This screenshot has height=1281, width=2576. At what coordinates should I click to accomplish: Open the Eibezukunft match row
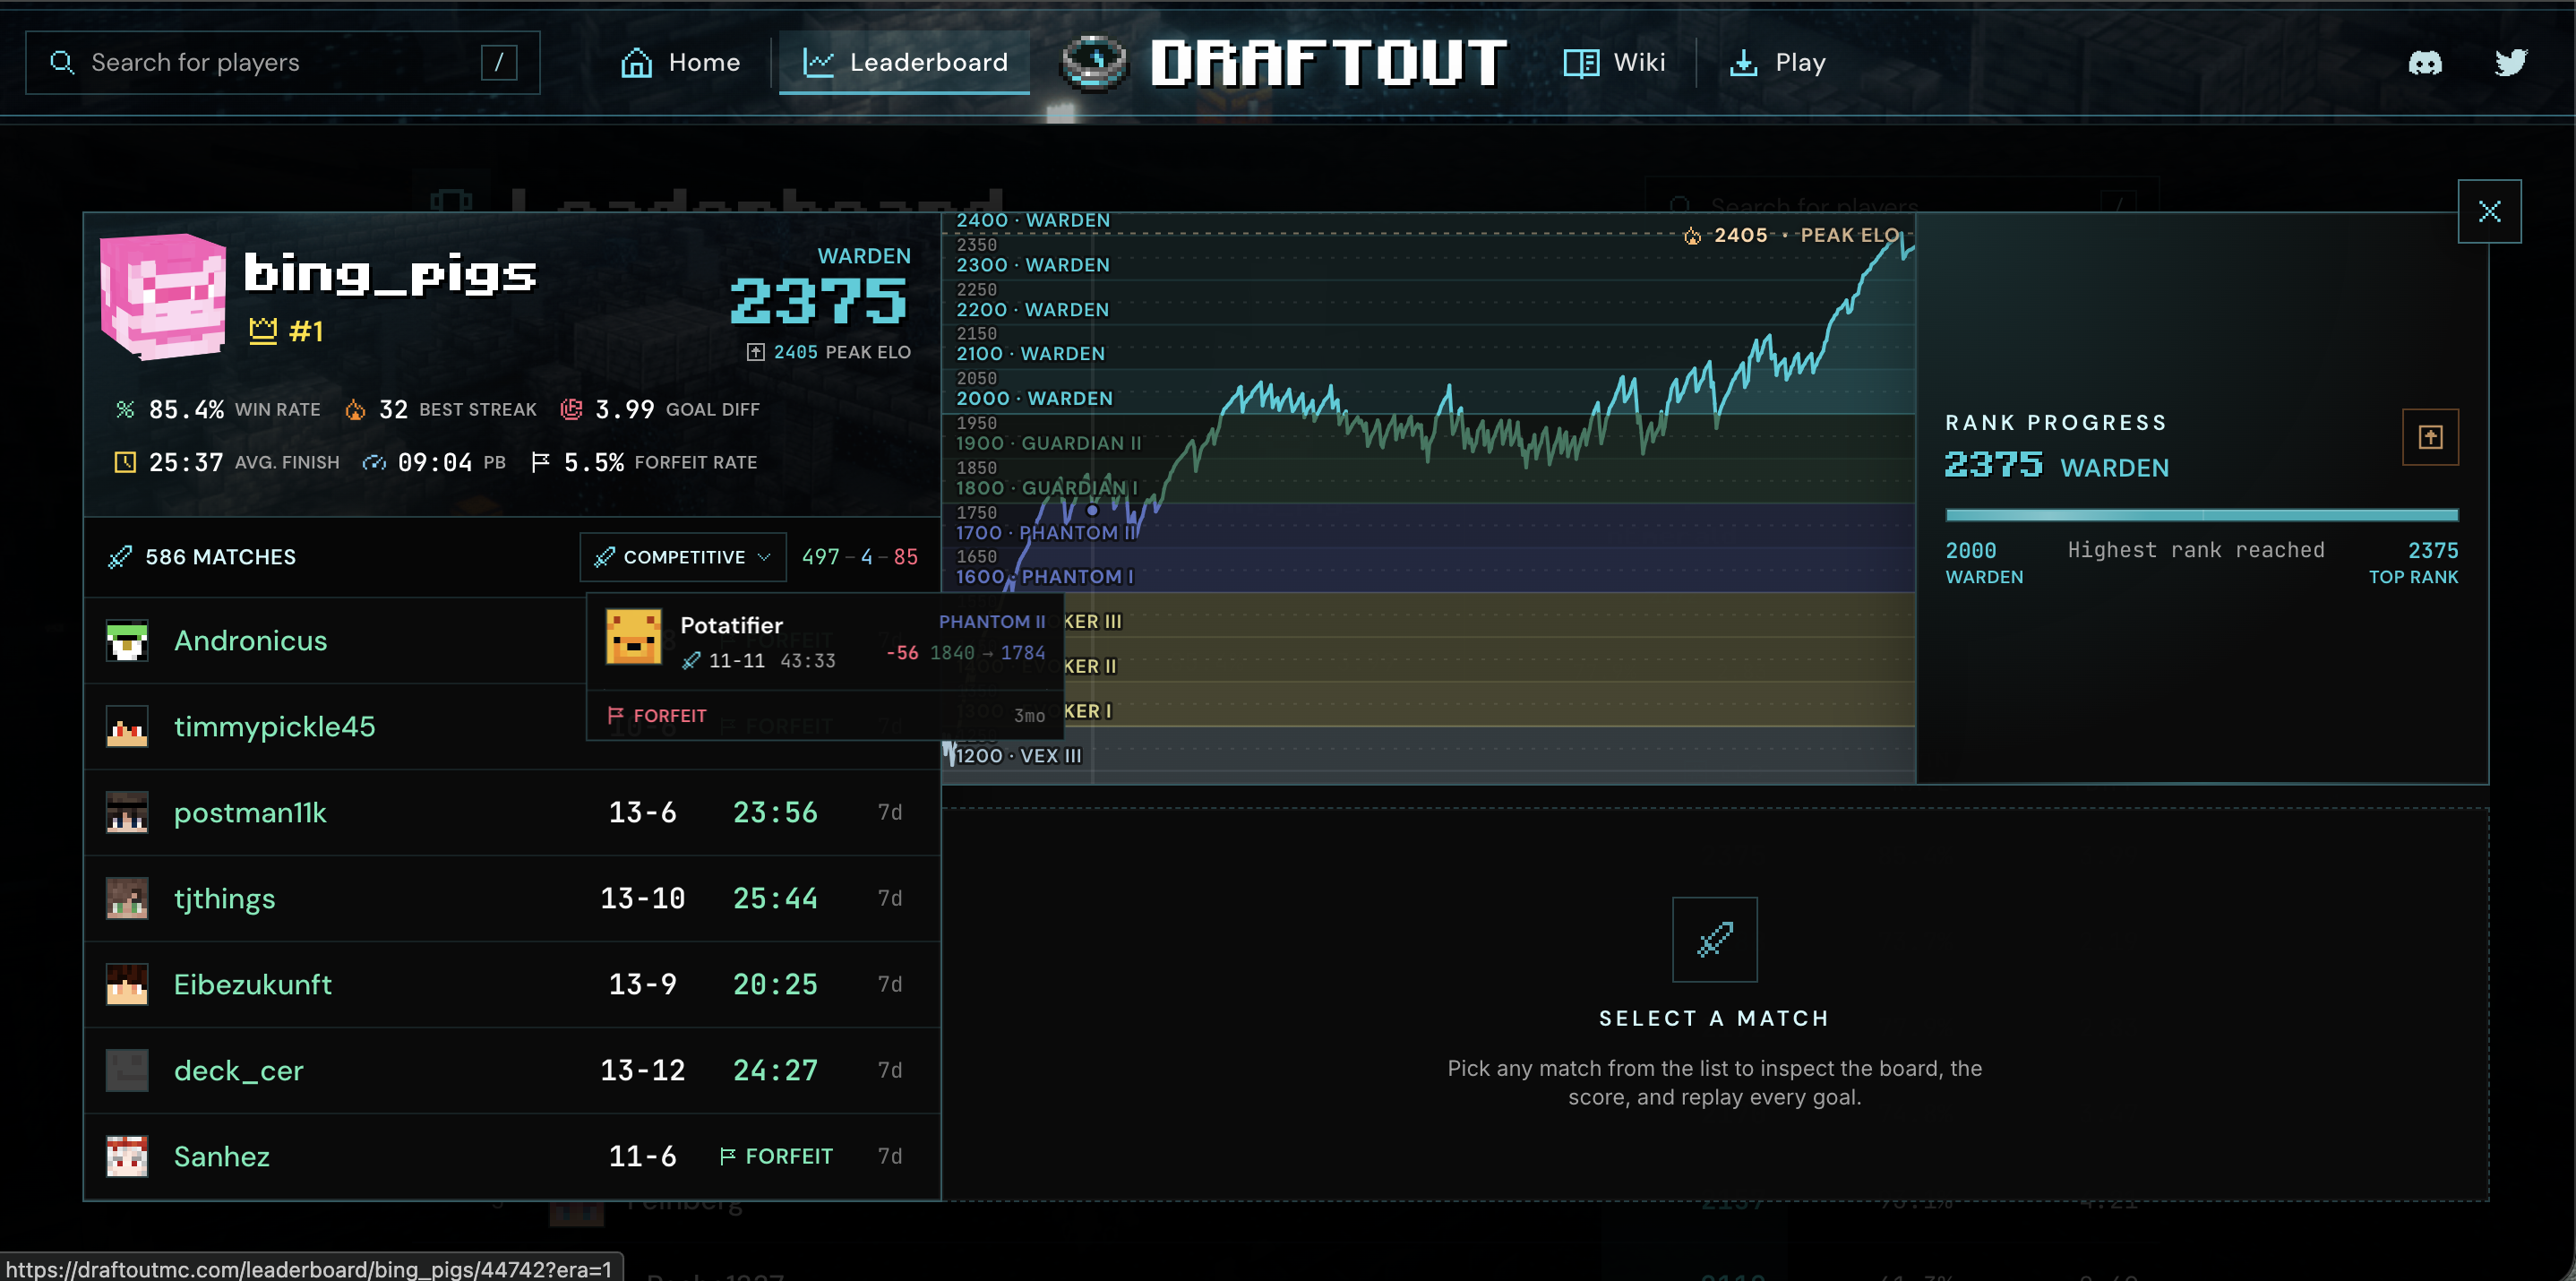(512, 985)
